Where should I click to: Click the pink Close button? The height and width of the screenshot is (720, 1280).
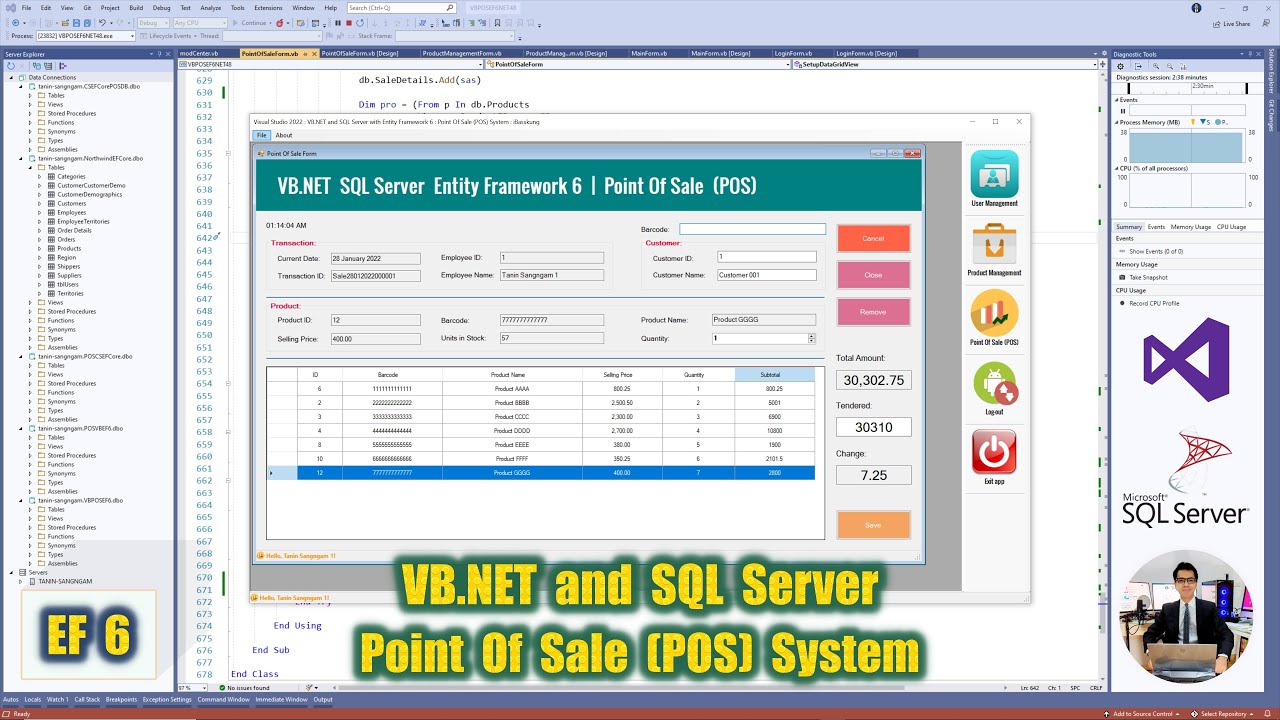873,275
